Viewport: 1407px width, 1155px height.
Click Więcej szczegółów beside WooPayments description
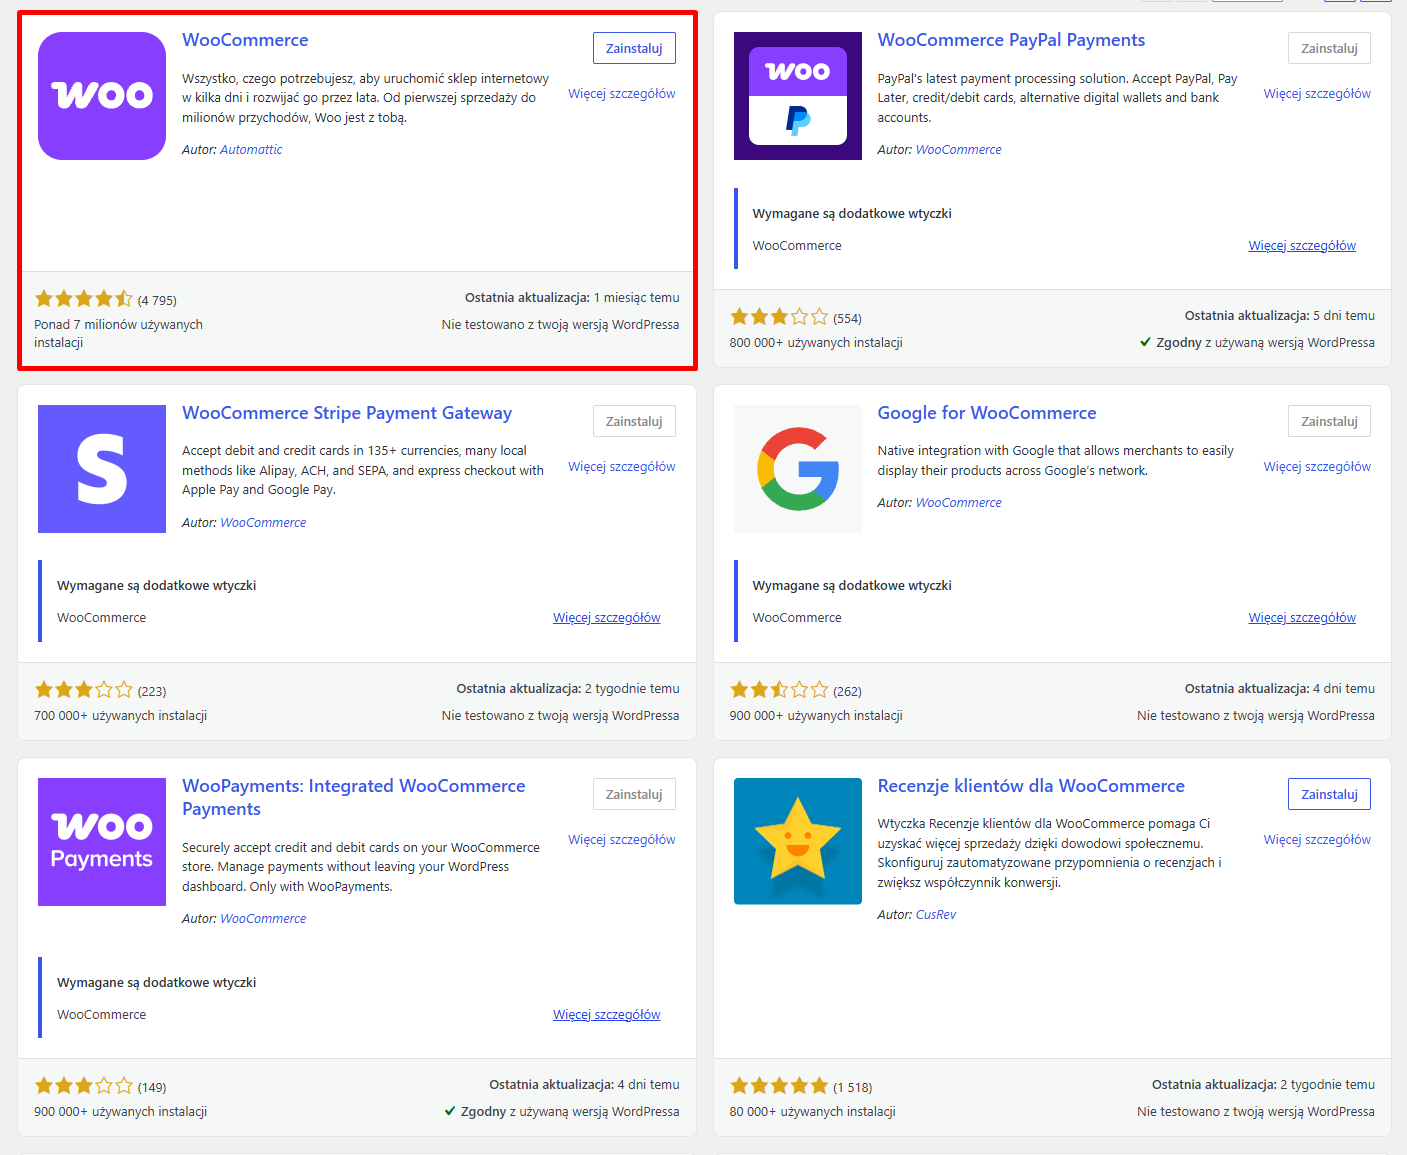point(622,839)
